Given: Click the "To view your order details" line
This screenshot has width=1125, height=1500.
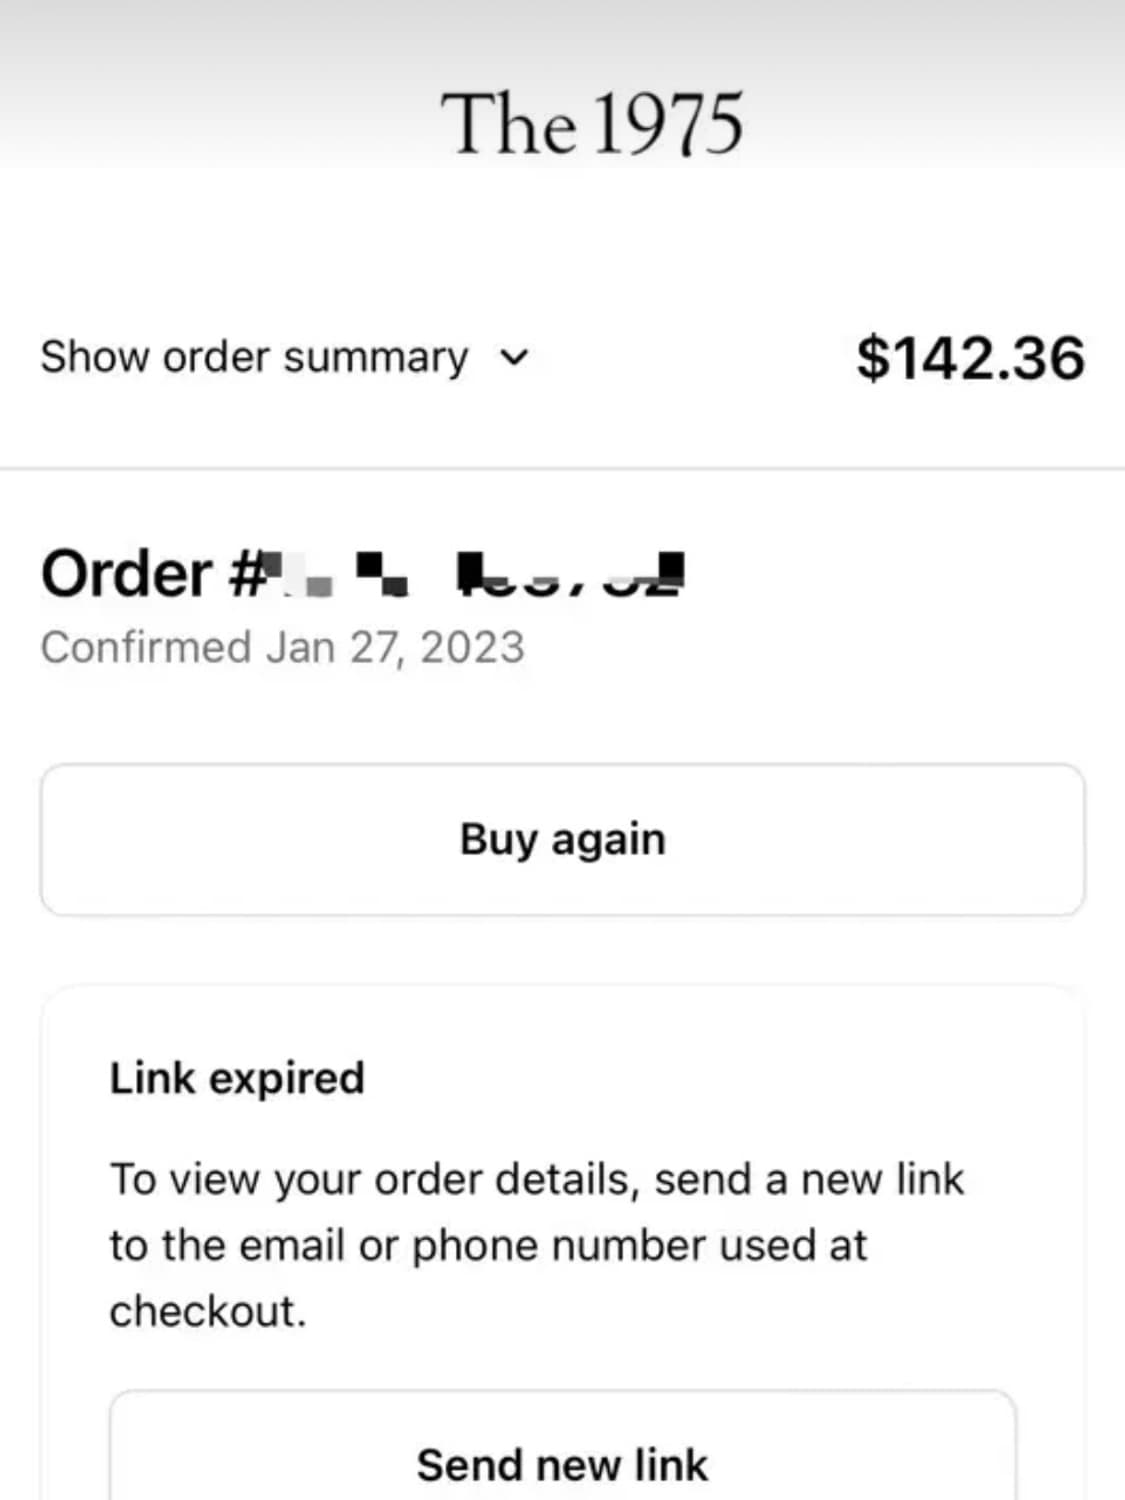Looking at the screenshot, I should pyautogui.click(x=372, y=1179).
